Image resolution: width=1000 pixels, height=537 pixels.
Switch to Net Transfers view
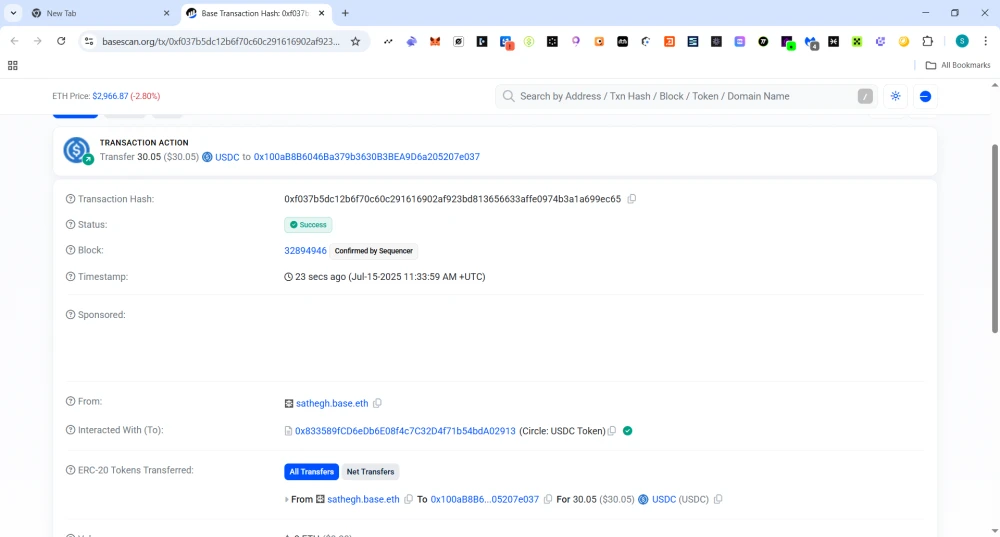(x=370, y=472)
